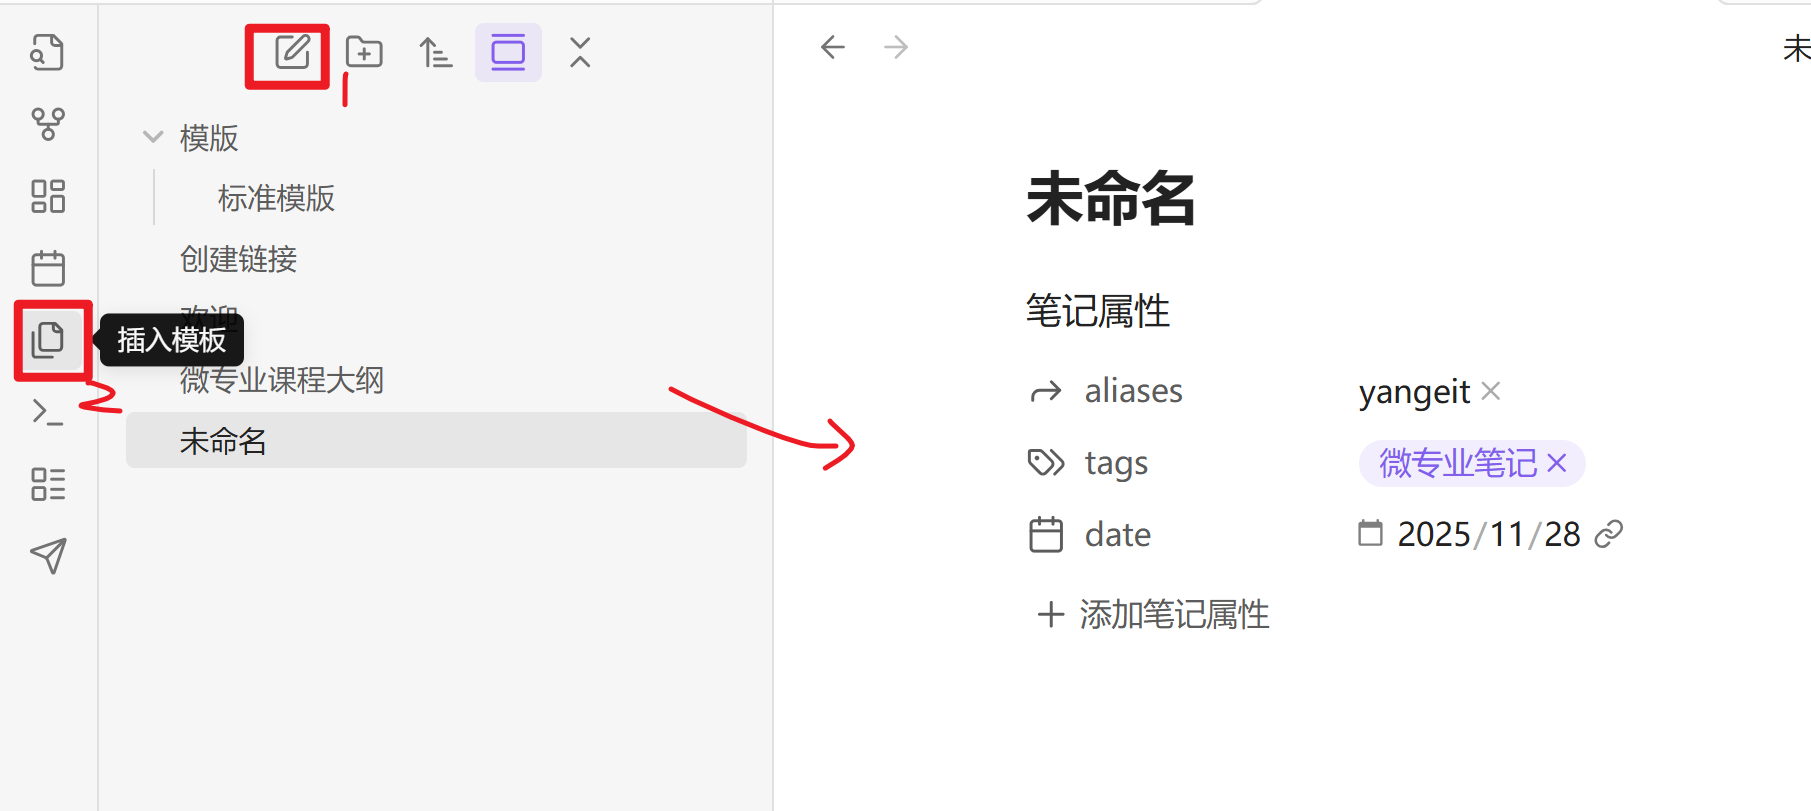This screenshot has width=1811, height=811.
Task: Open the 创建链接 note
Action: coord(238,259)
